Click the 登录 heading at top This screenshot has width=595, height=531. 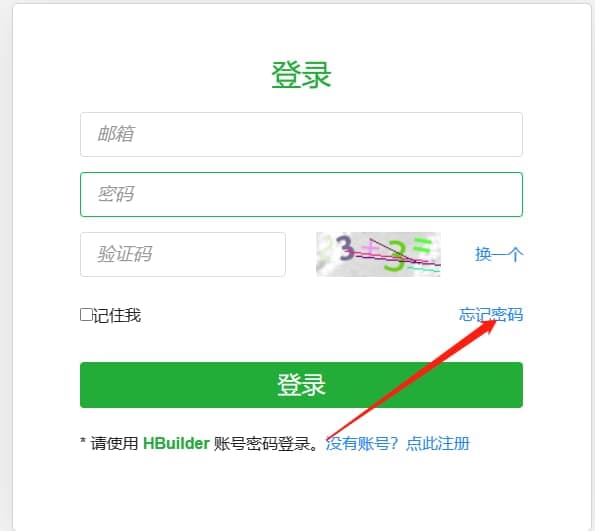point(301,75)
